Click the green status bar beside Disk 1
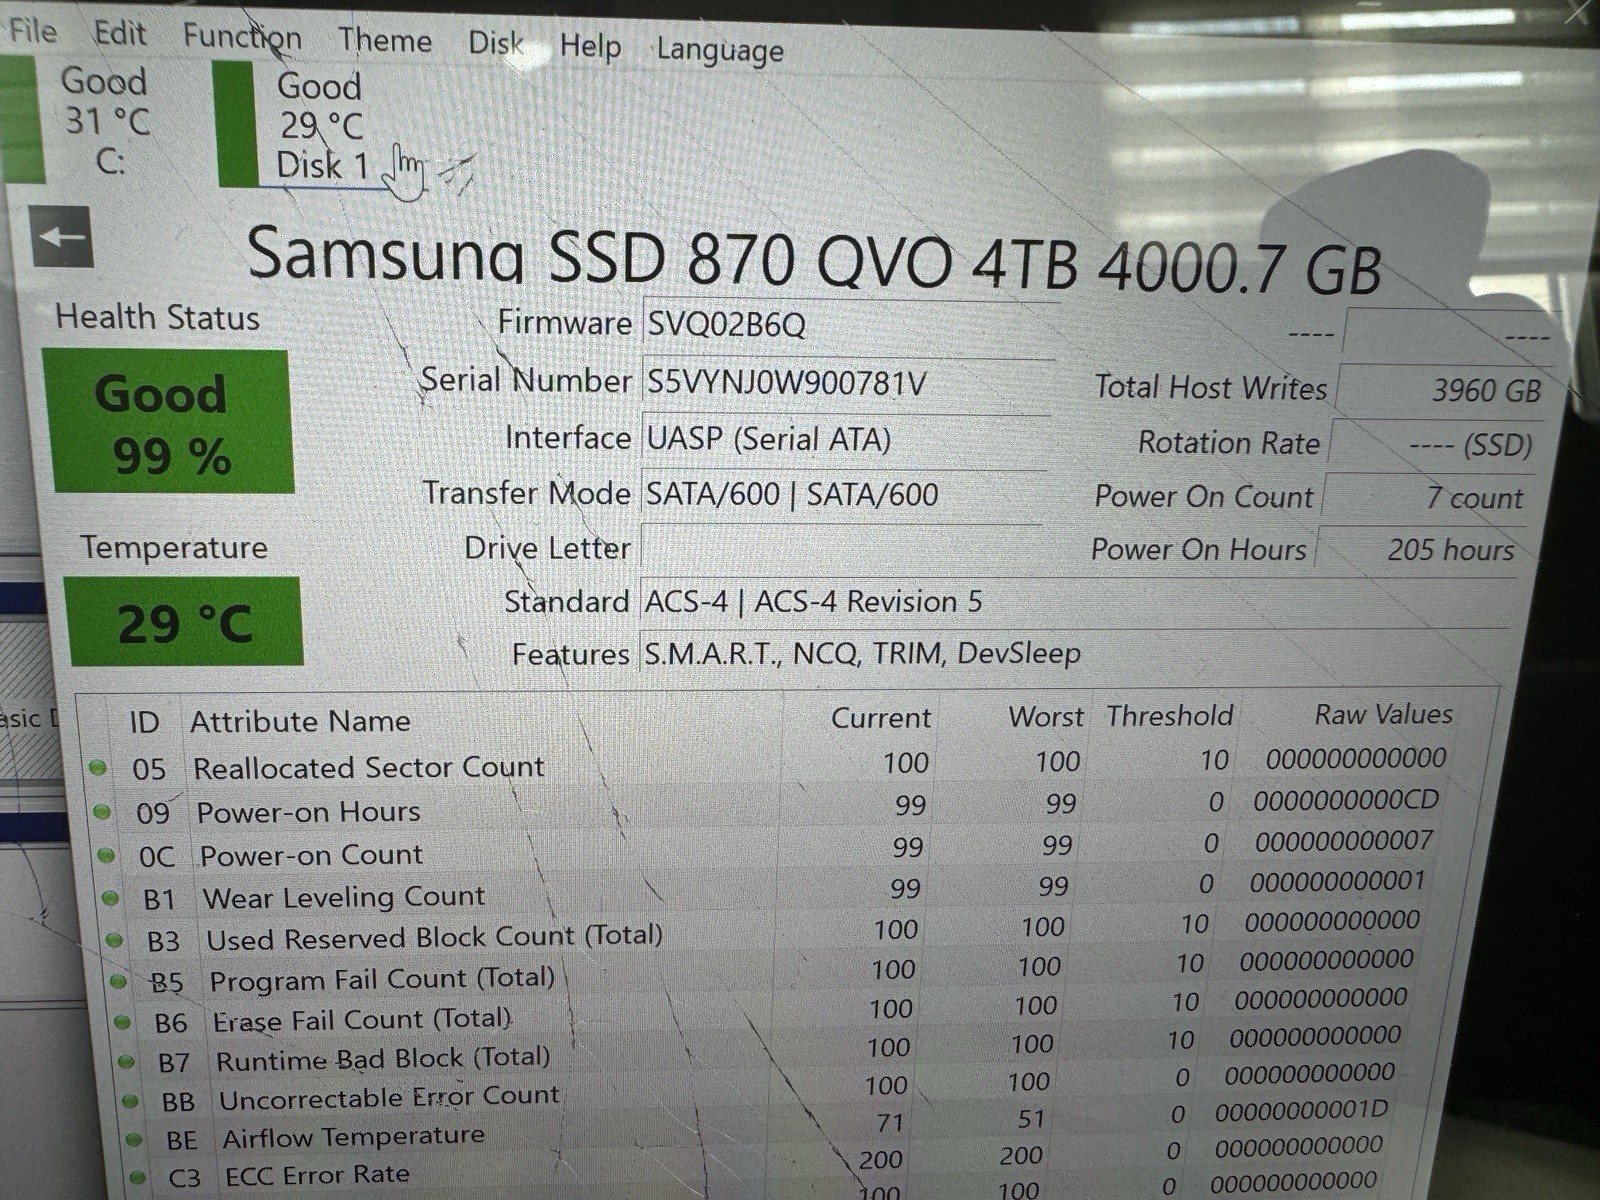The height and width of the screenshot is (1200, 1600). 236,124
